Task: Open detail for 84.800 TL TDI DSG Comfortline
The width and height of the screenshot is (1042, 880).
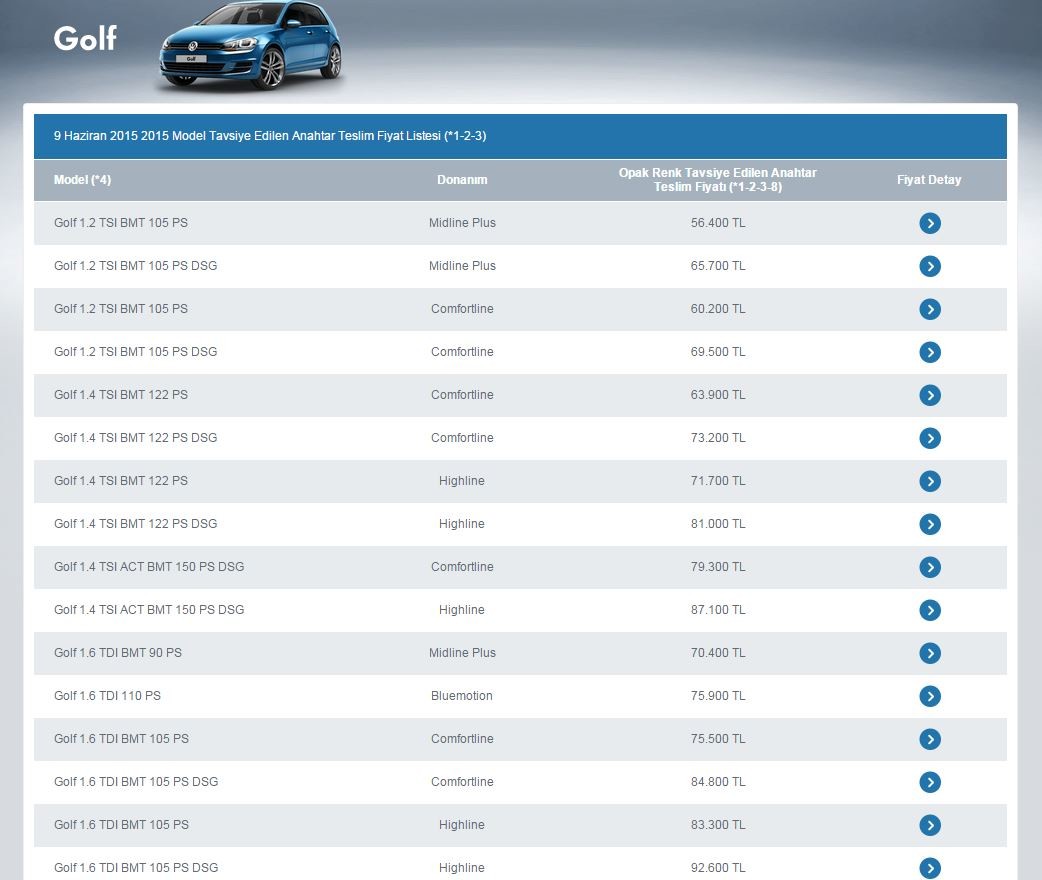Action: pyautogui.click(x=930, y=782)
